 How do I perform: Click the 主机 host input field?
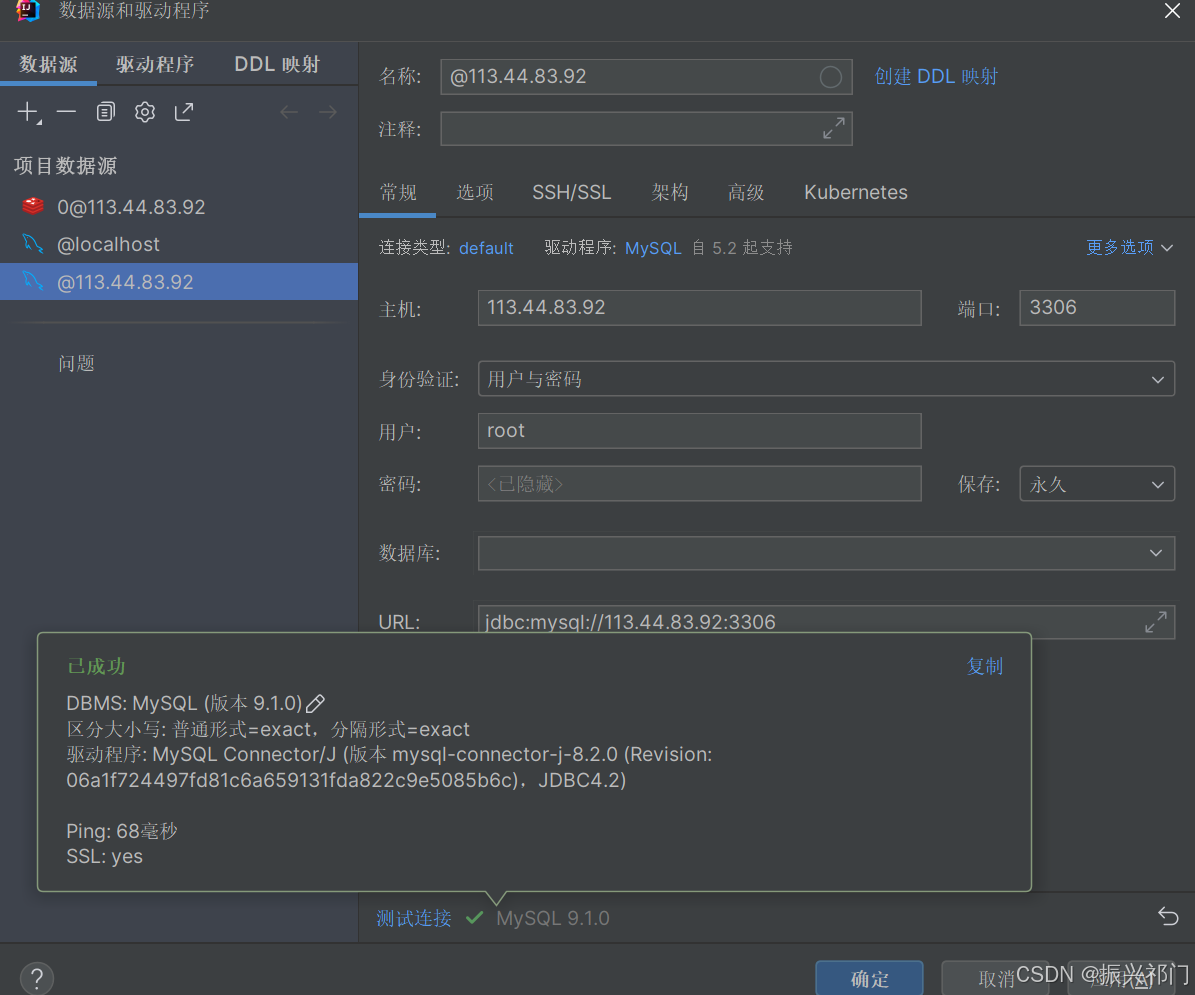pyautogui.click(x=700, y=308)
